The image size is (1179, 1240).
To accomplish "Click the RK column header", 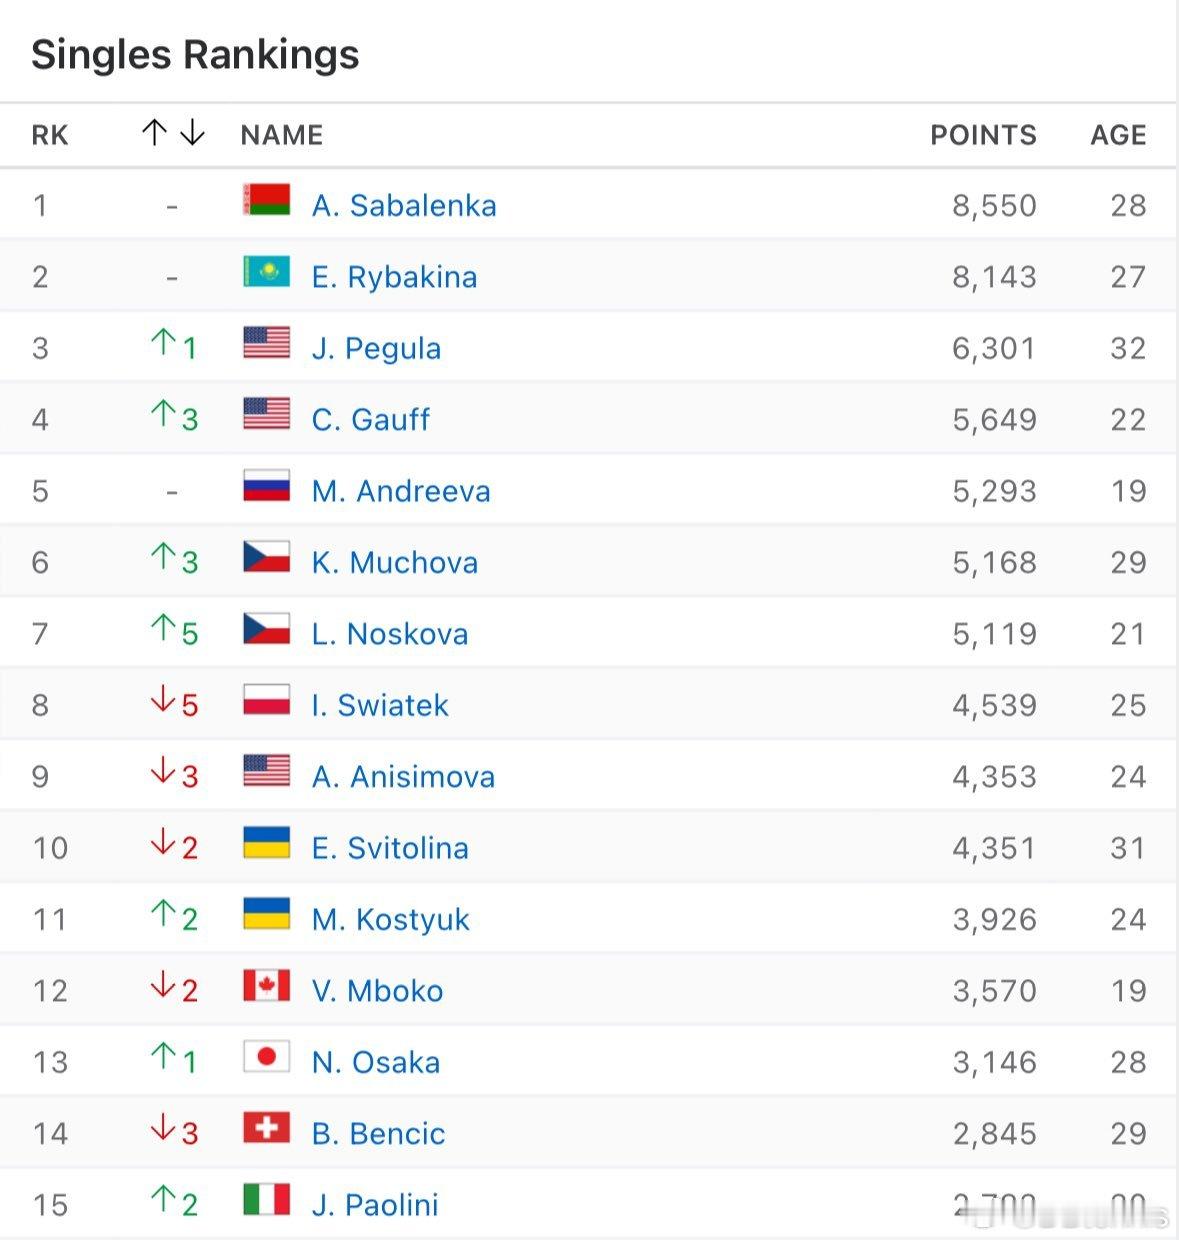I will (50, 135).
